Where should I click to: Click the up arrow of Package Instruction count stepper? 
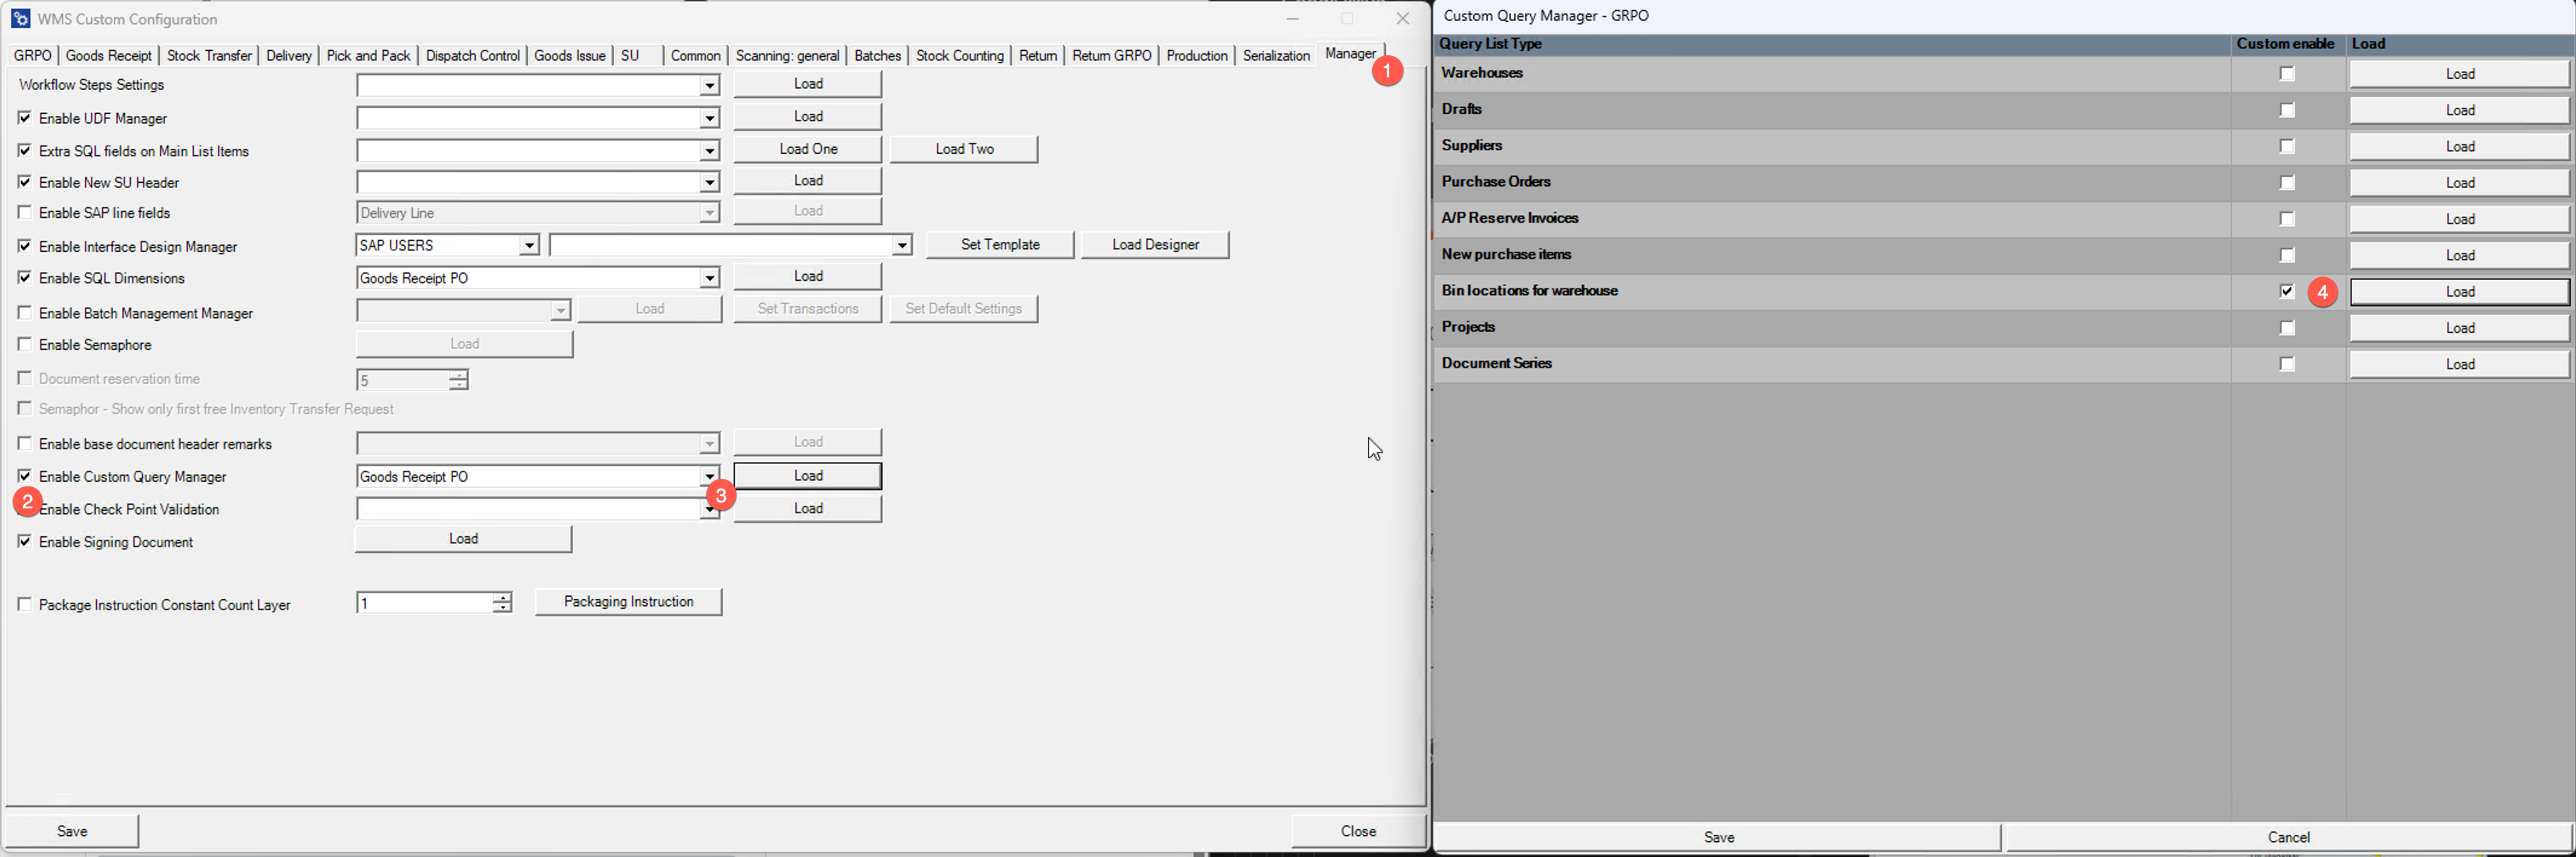pos(502,597)
